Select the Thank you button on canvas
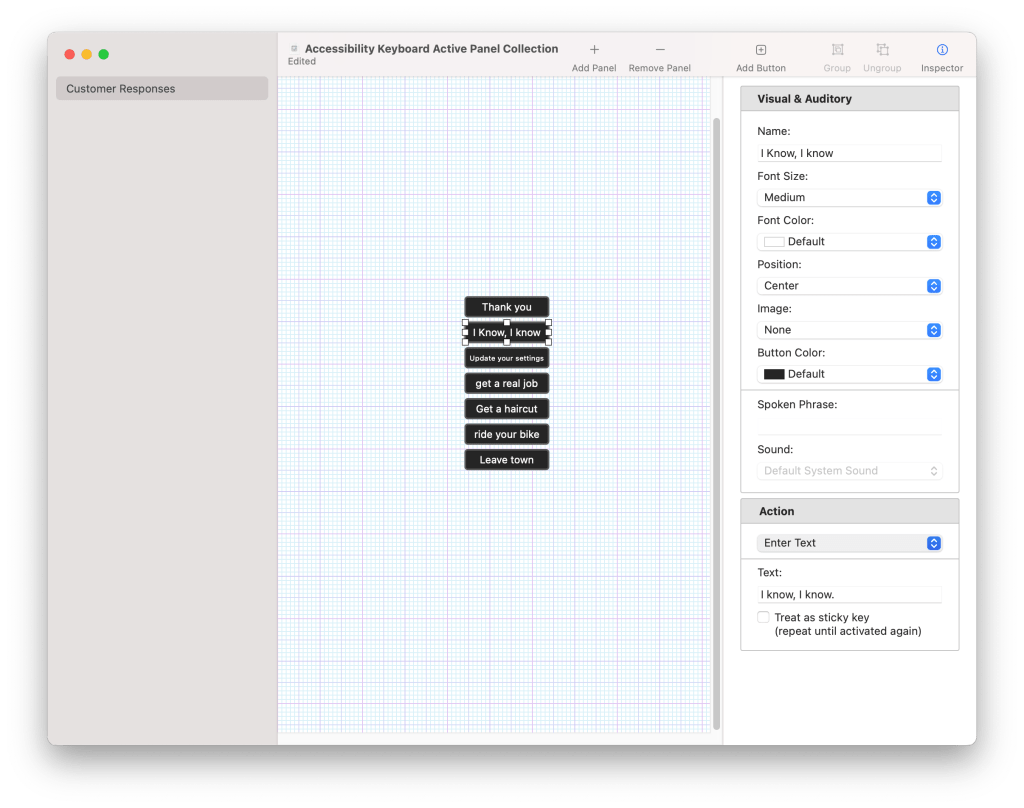1024x808 pixels. [x=506, y=307]
